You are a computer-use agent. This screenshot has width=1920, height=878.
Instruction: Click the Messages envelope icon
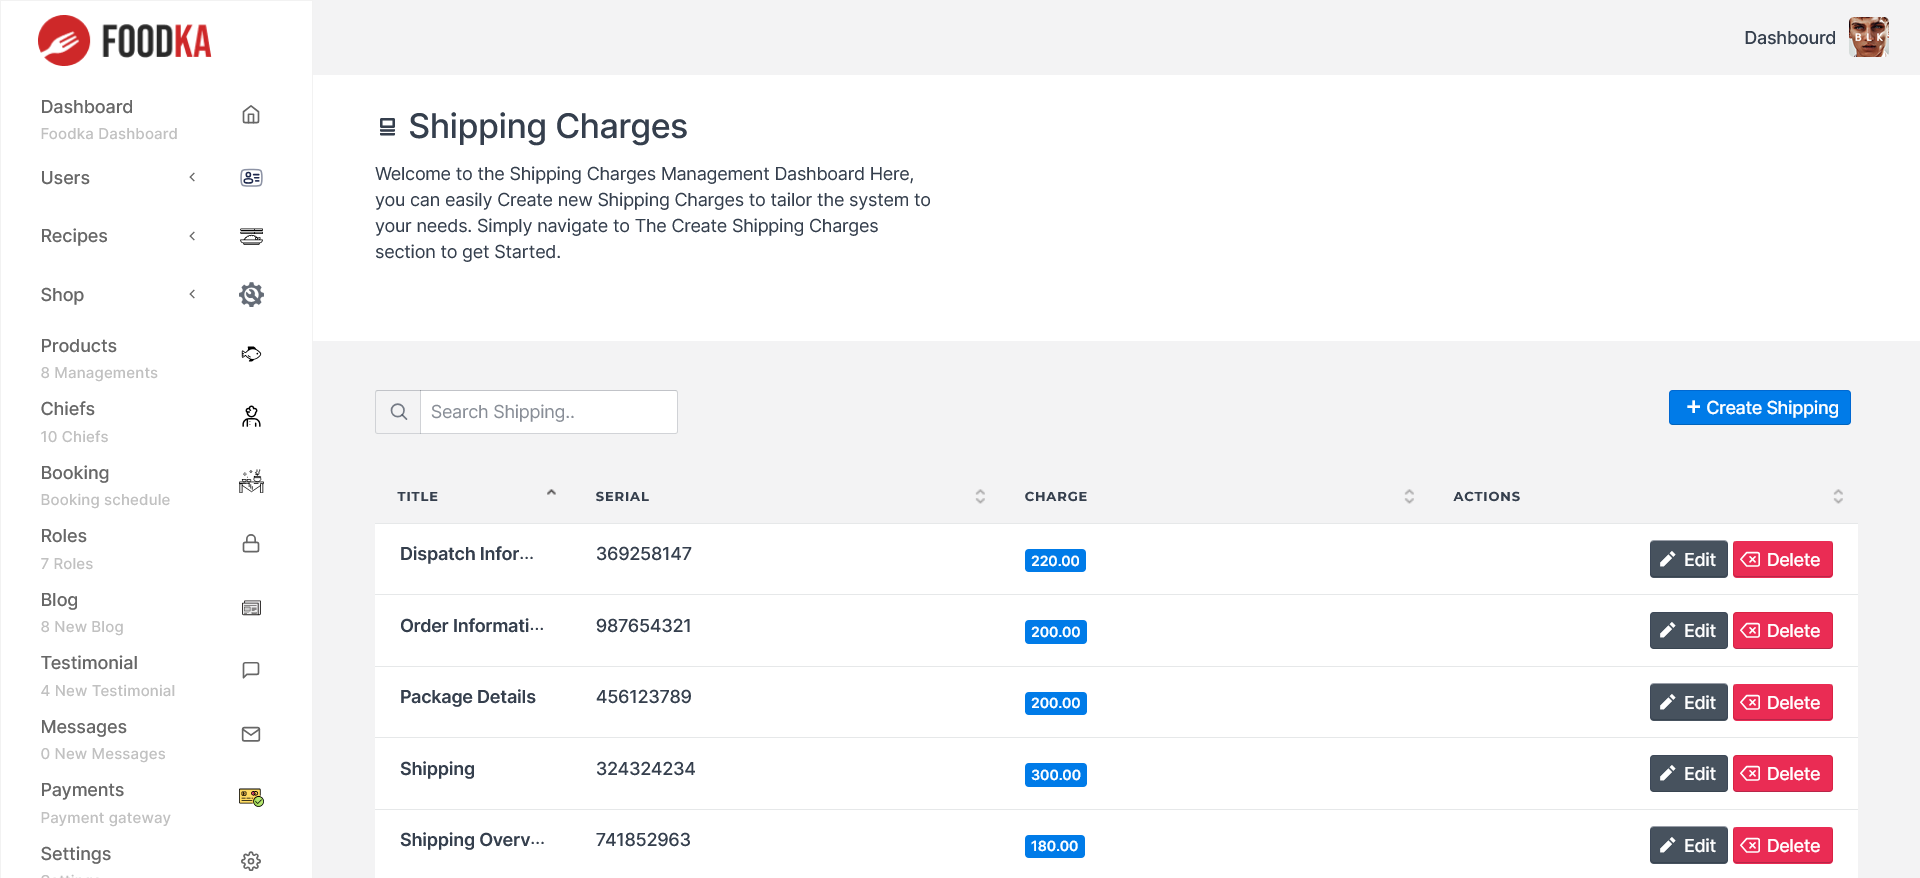pos(251,734)
